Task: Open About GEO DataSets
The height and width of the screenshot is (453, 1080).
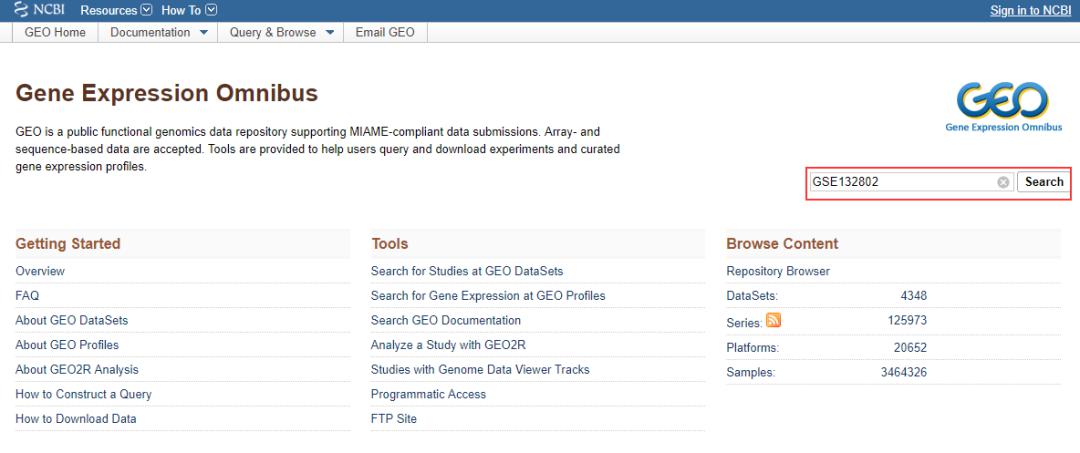Action: (x=72, y=320)
